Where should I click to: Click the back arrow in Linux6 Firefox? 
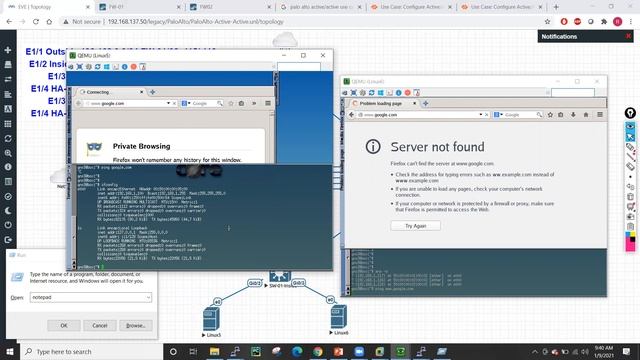[x=351, y=115]
